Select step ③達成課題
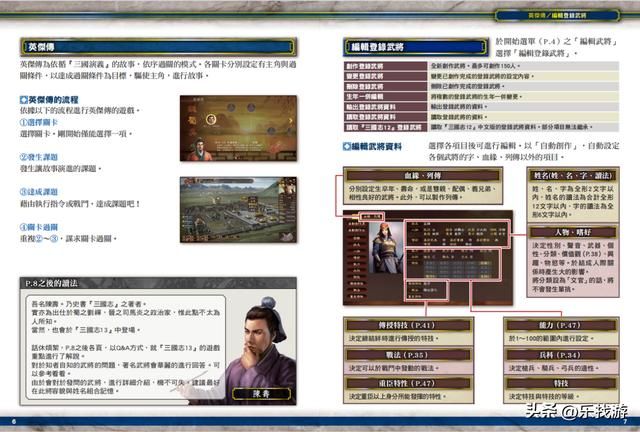Image resolution: width=640 pixels, height=432 pixels. pyautogui.click(x=39, y=192)
